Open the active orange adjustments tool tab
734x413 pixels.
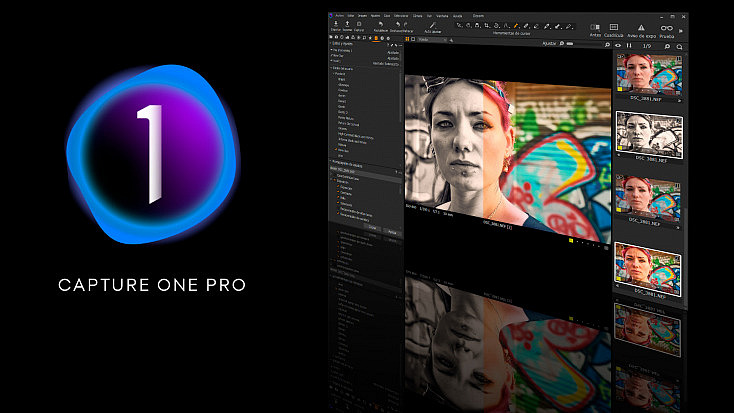click(x=376, y=38)
